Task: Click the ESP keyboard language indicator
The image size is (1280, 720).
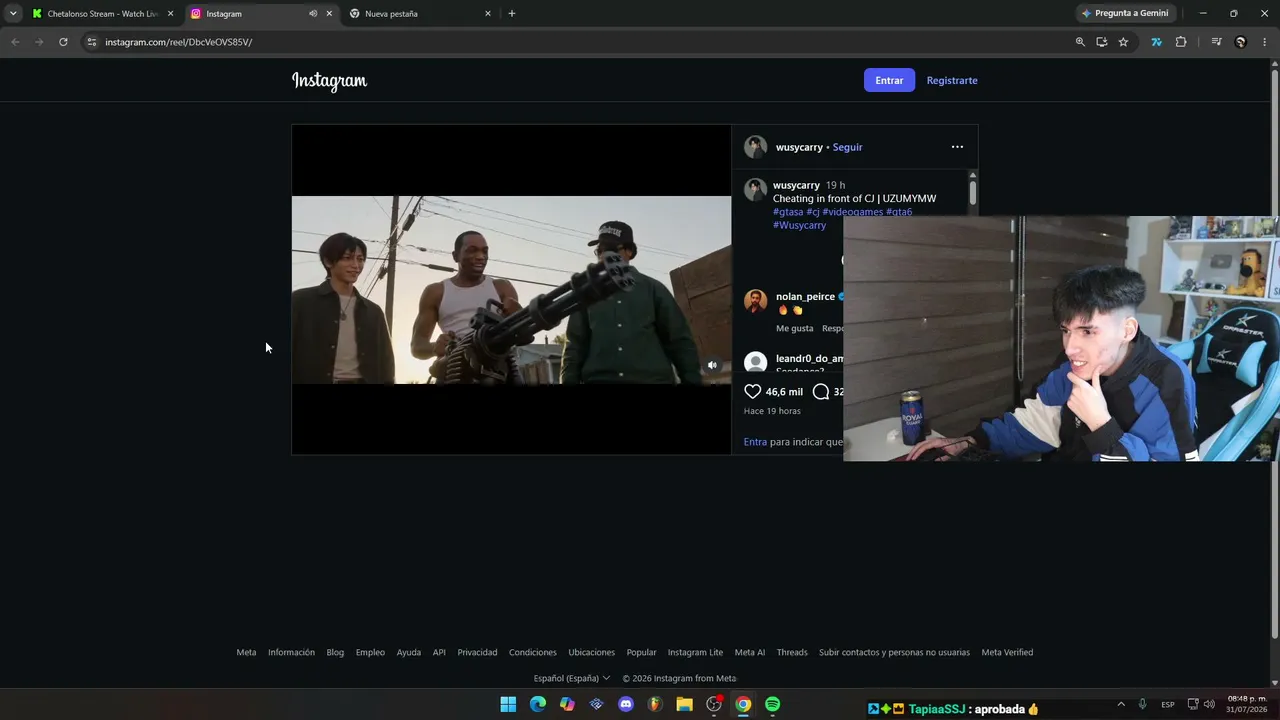Action: pos(1168,704)
